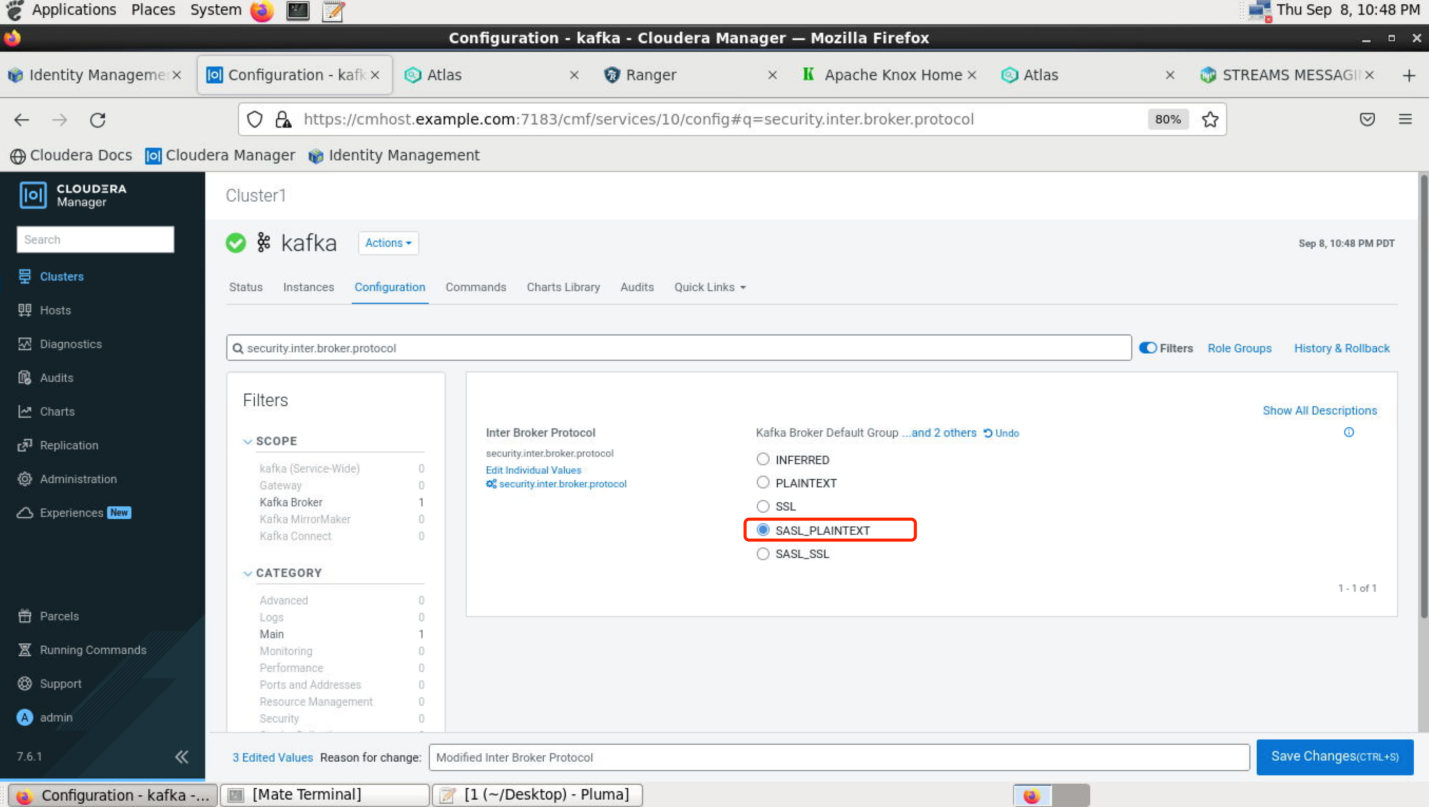Click the Pocket save icon

point(1367,120)
